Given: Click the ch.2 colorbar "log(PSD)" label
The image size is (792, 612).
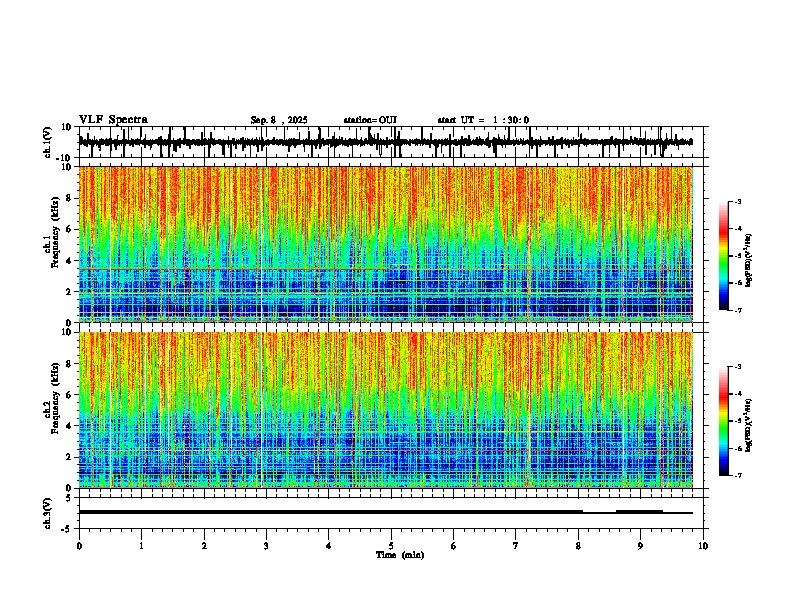Looking at the screenshot, I should pos(748,425).
